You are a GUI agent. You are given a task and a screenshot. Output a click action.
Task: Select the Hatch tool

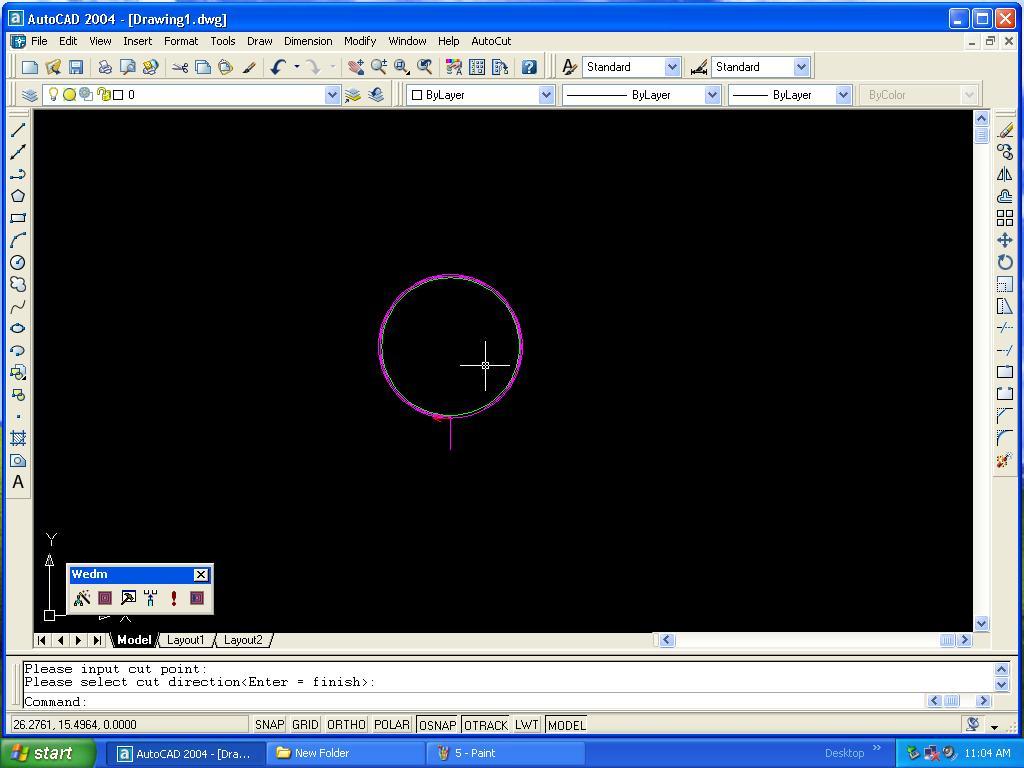(18, 438)
